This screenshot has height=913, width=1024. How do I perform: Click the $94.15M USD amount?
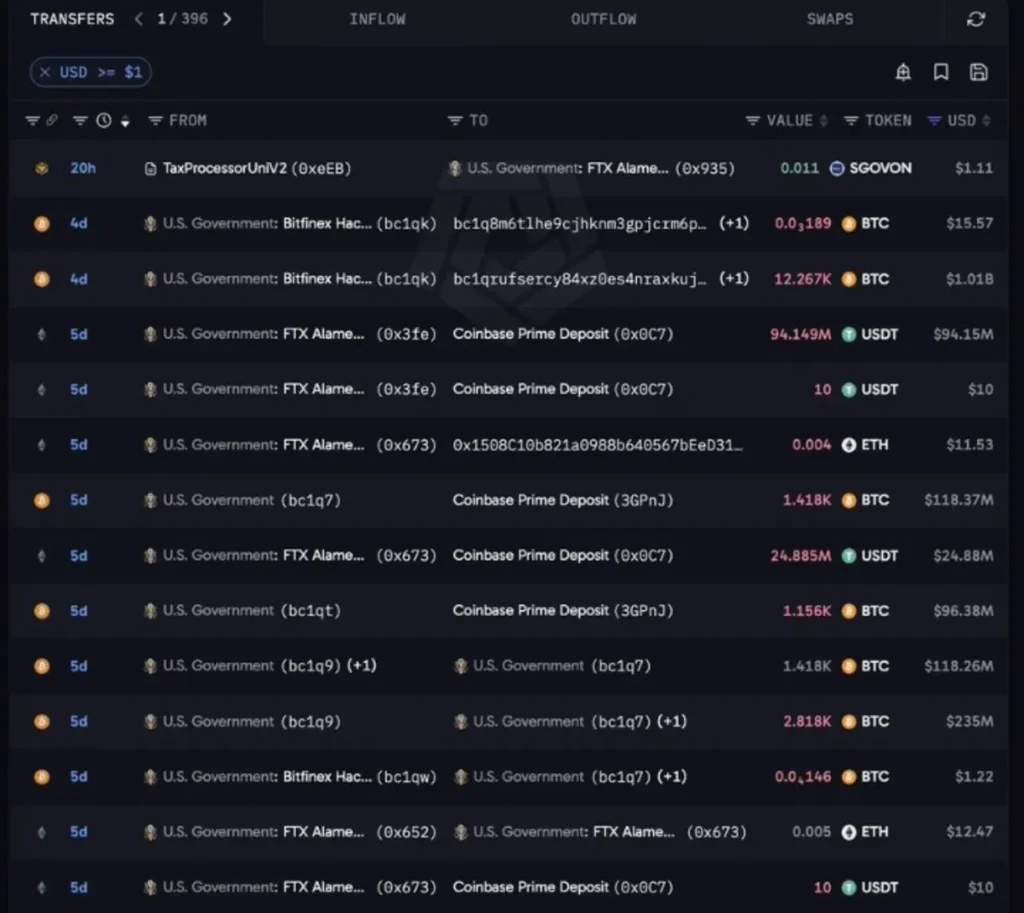tap(963, 334)
